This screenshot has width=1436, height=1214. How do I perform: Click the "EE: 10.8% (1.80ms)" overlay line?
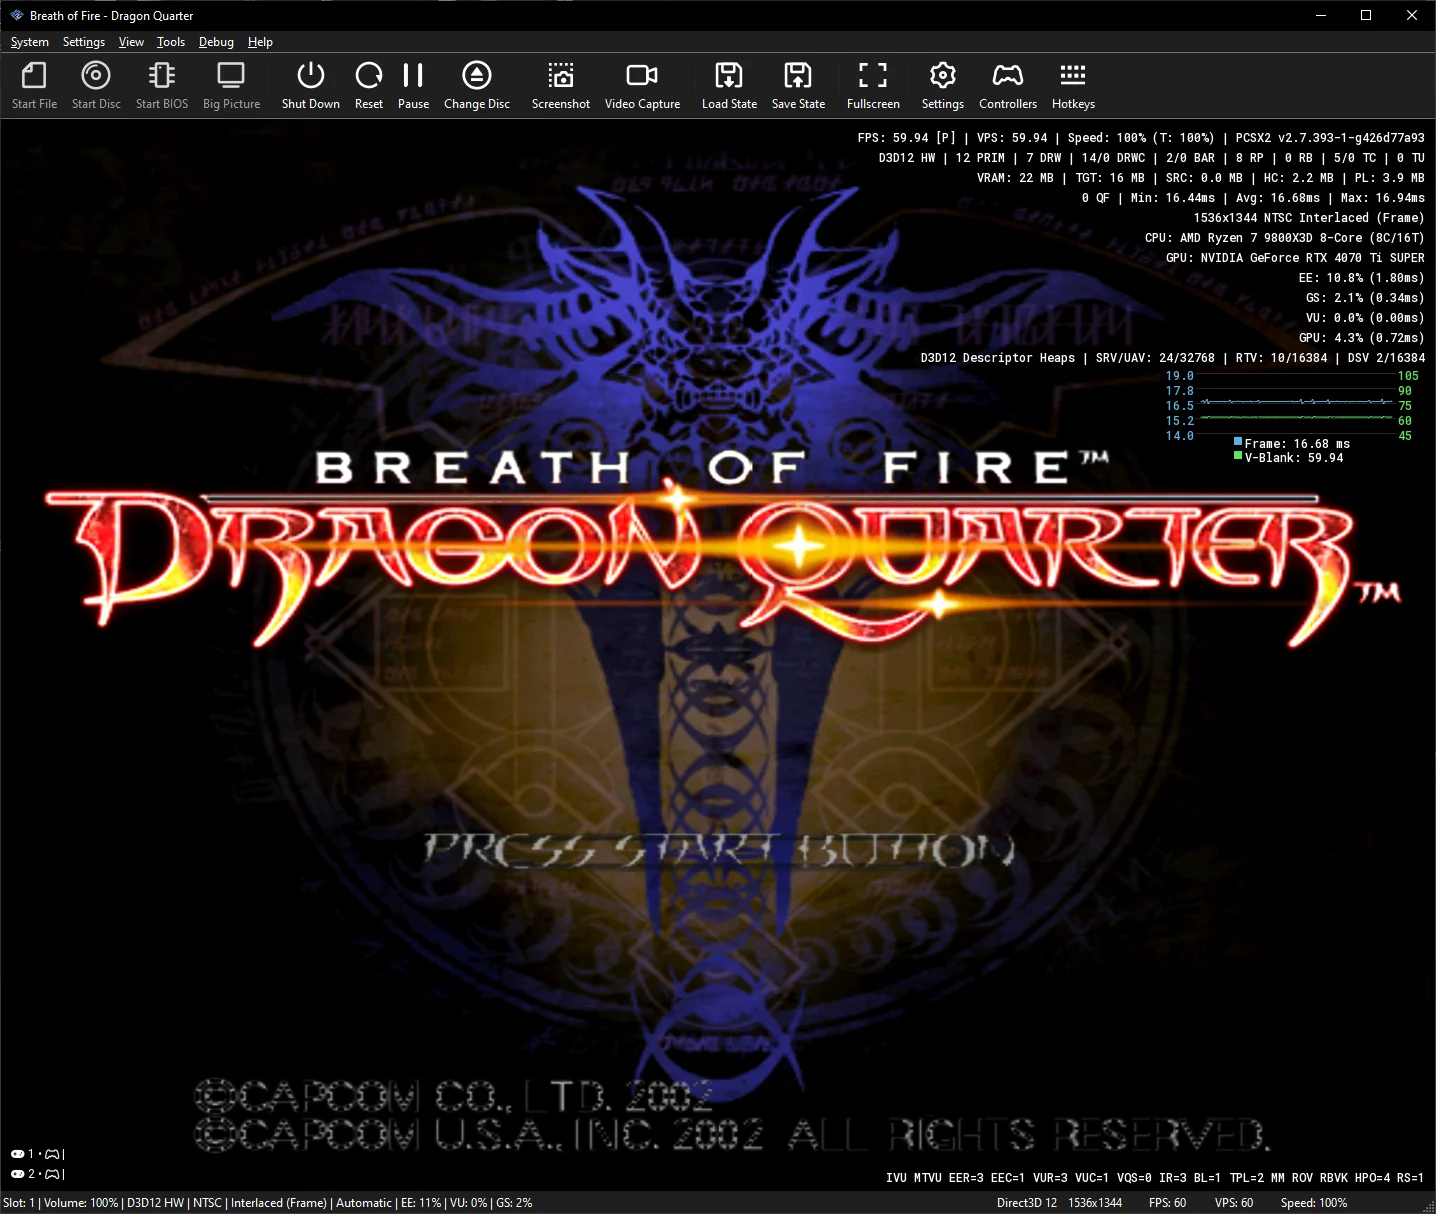1361,278
